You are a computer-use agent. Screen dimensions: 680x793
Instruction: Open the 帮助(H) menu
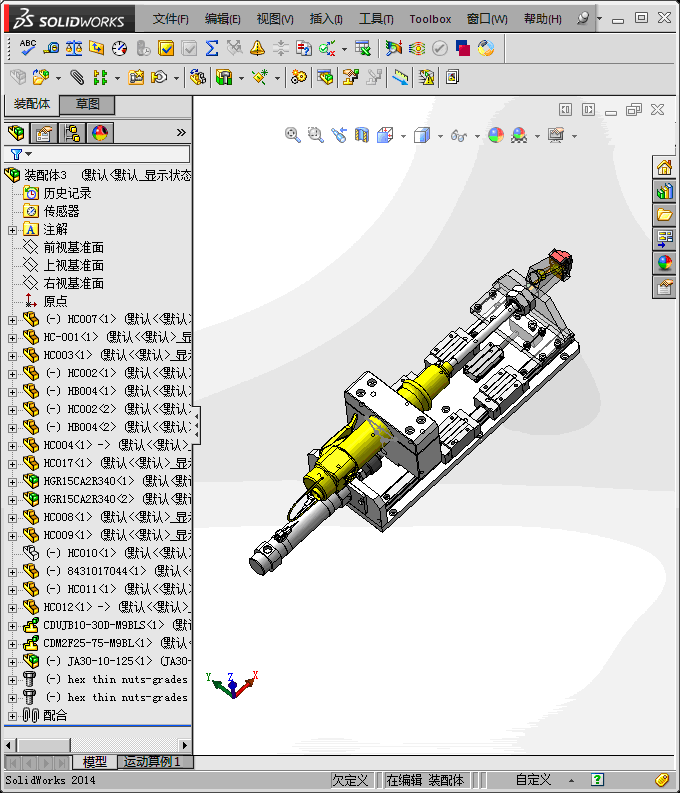coord(542,19)
